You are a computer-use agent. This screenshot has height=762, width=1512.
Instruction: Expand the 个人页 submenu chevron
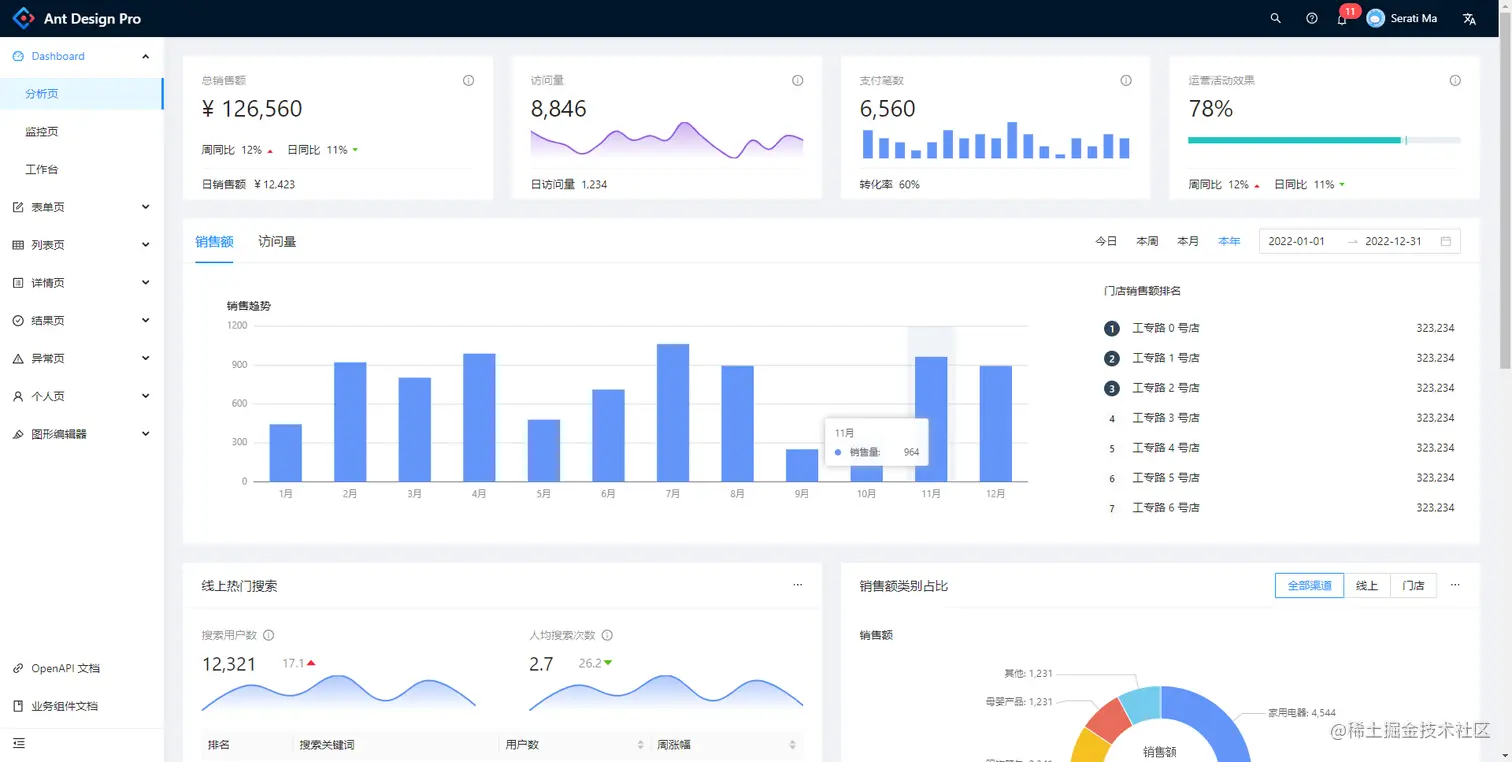146,396
